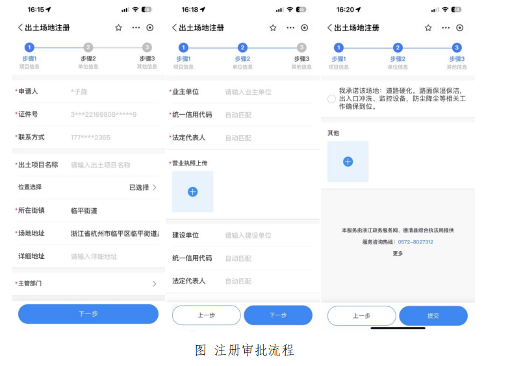Open the 位置选择 已选择 chevron row
Screen dimensions: 510x366
coord(88,187)
